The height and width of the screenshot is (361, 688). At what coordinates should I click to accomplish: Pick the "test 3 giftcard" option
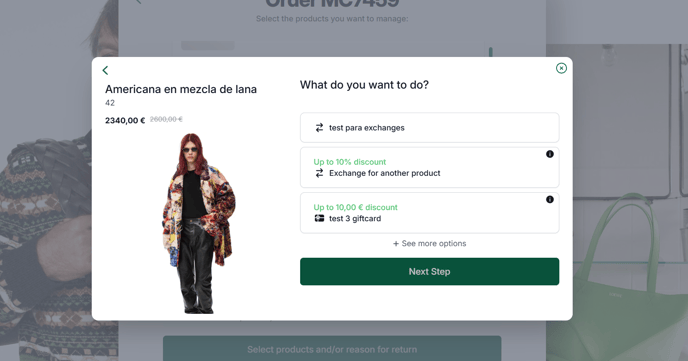[430, 213]
